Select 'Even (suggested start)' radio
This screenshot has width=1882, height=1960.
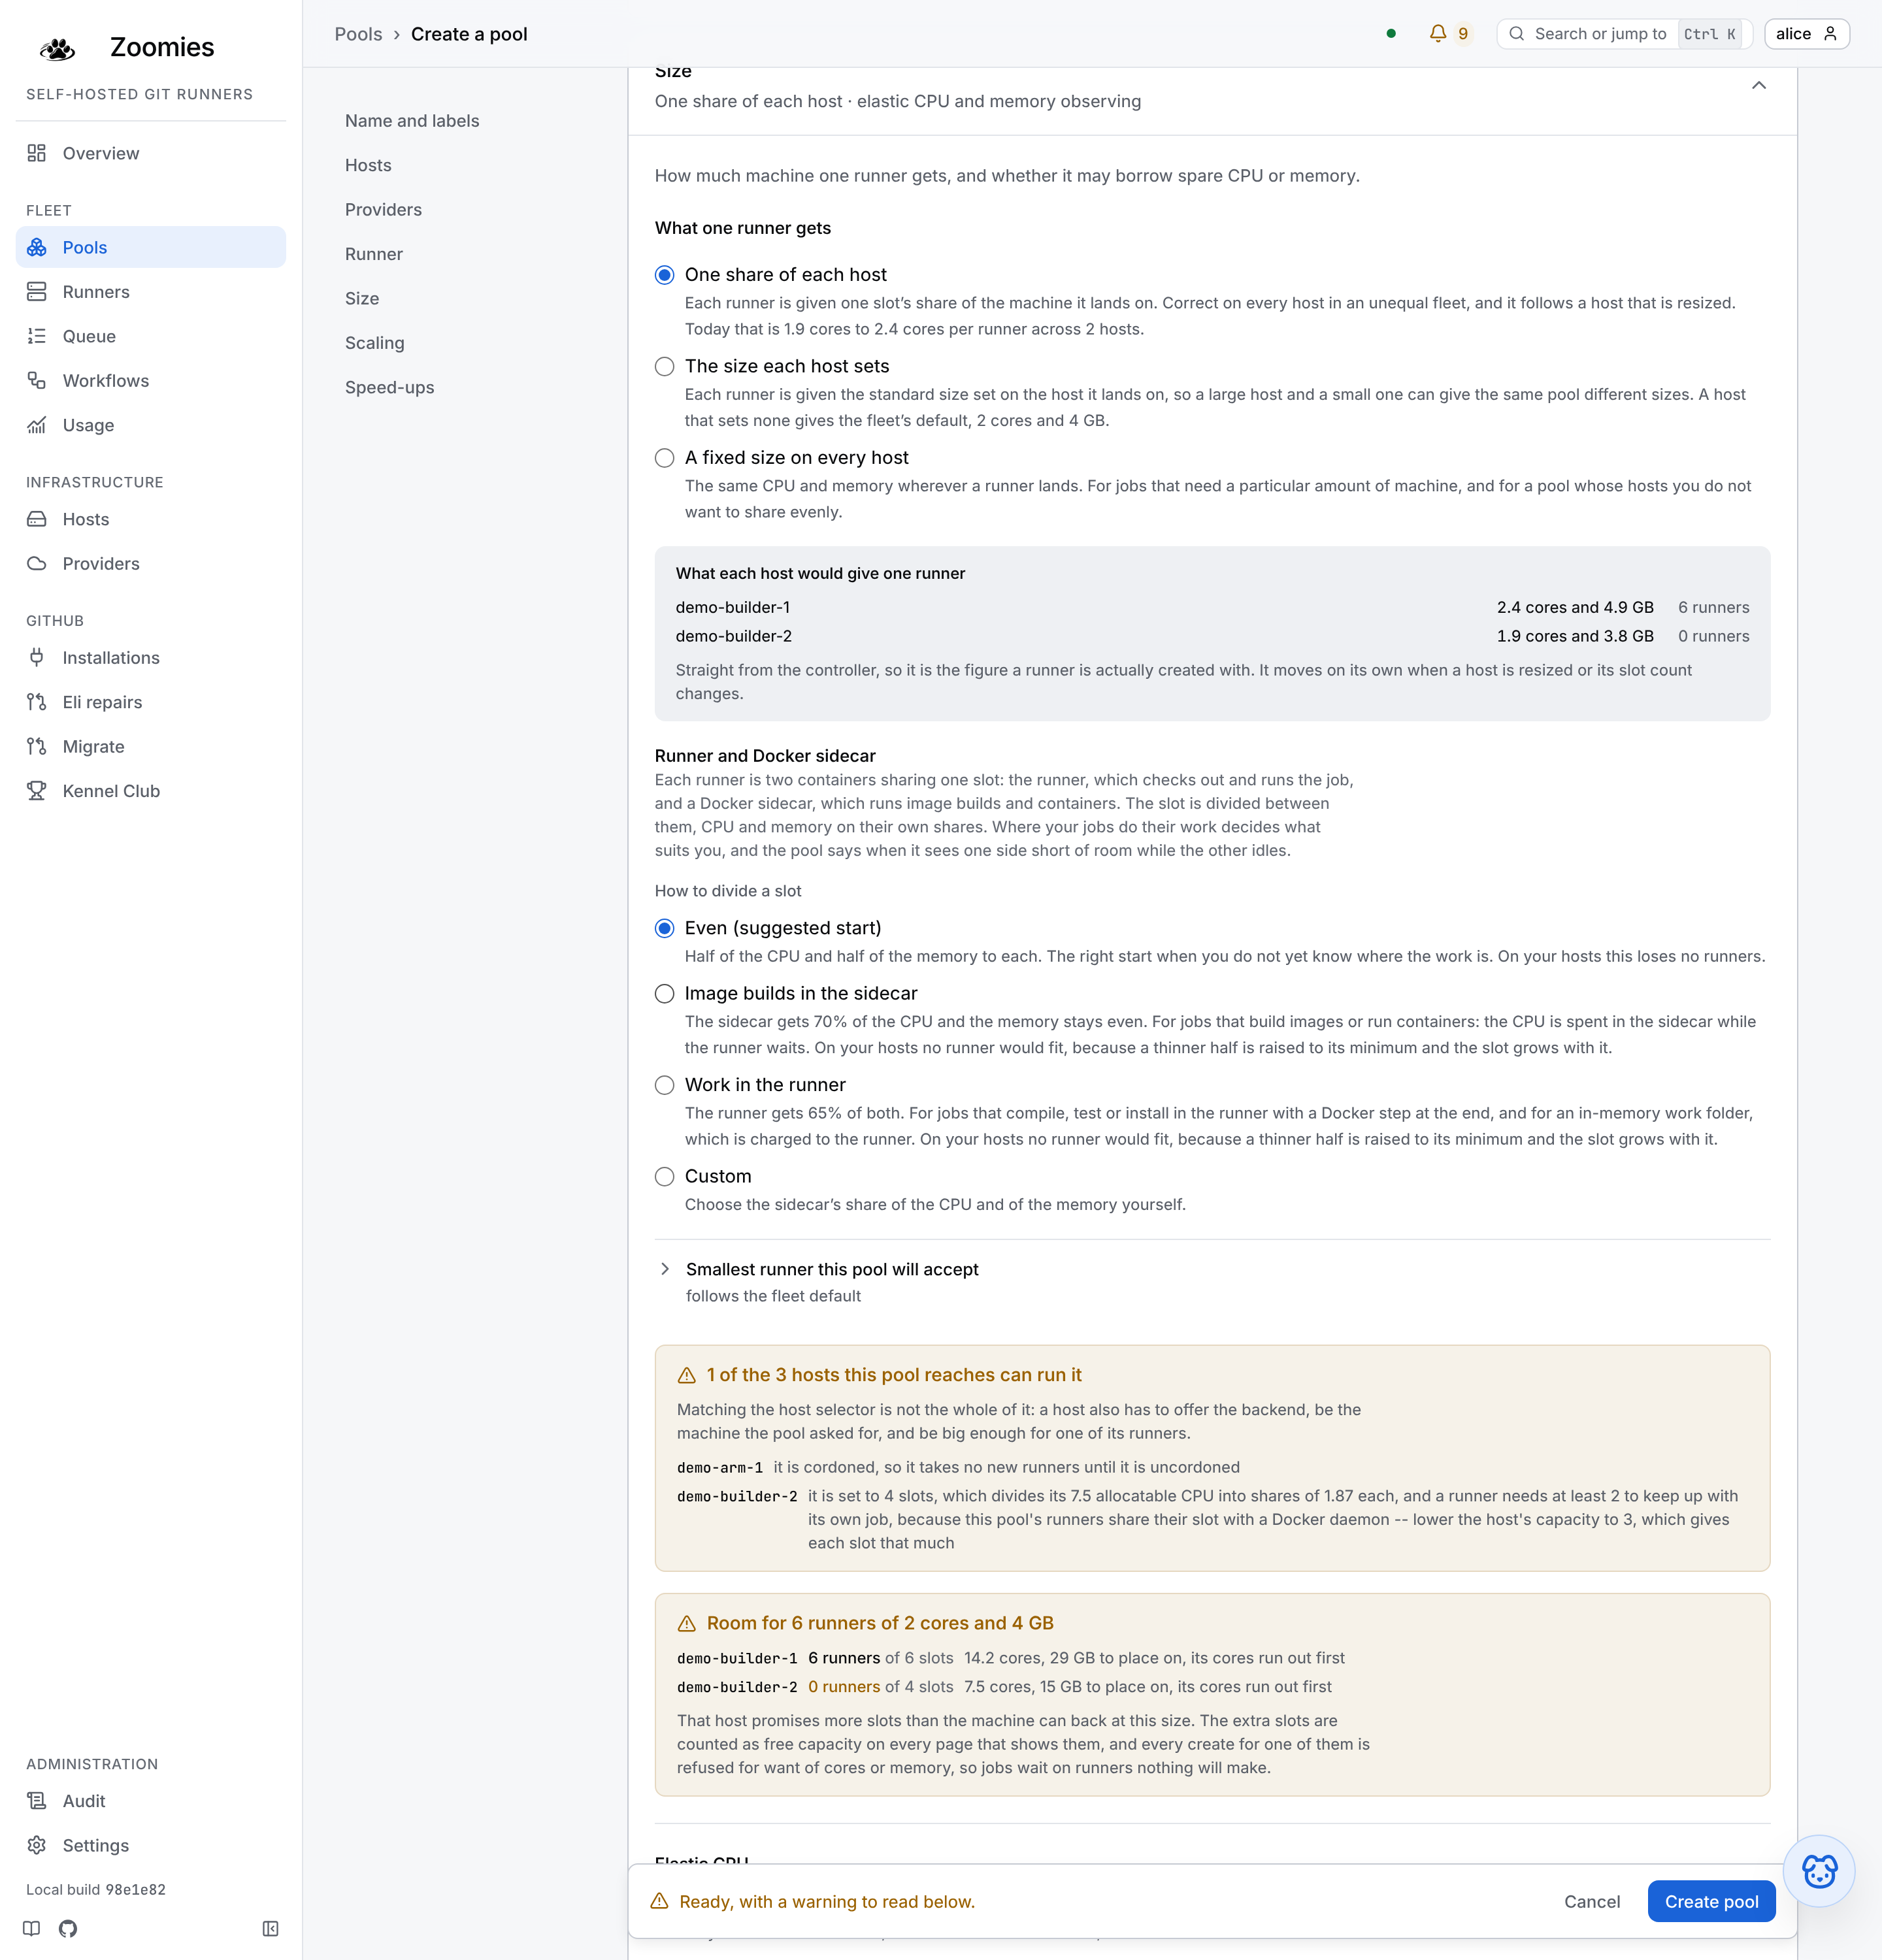coord(664,928)
